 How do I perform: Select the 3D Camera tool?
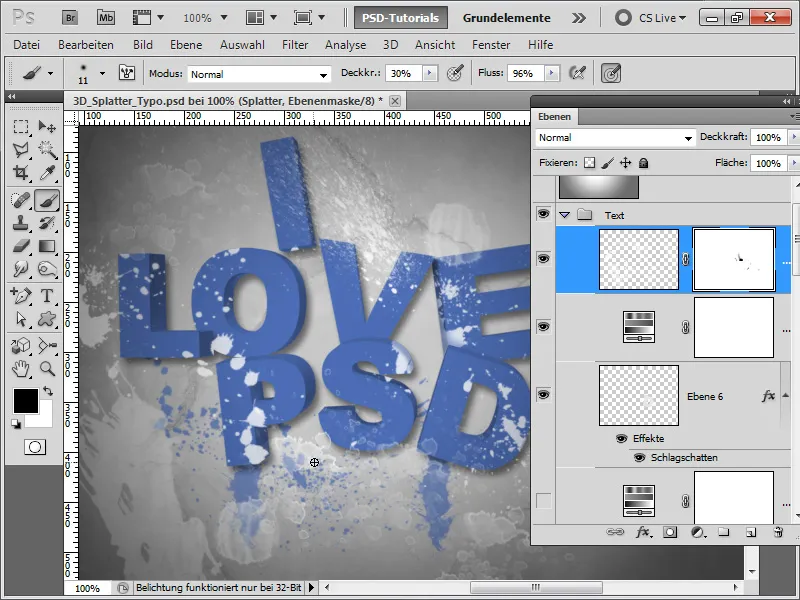[x=47, y=345]
